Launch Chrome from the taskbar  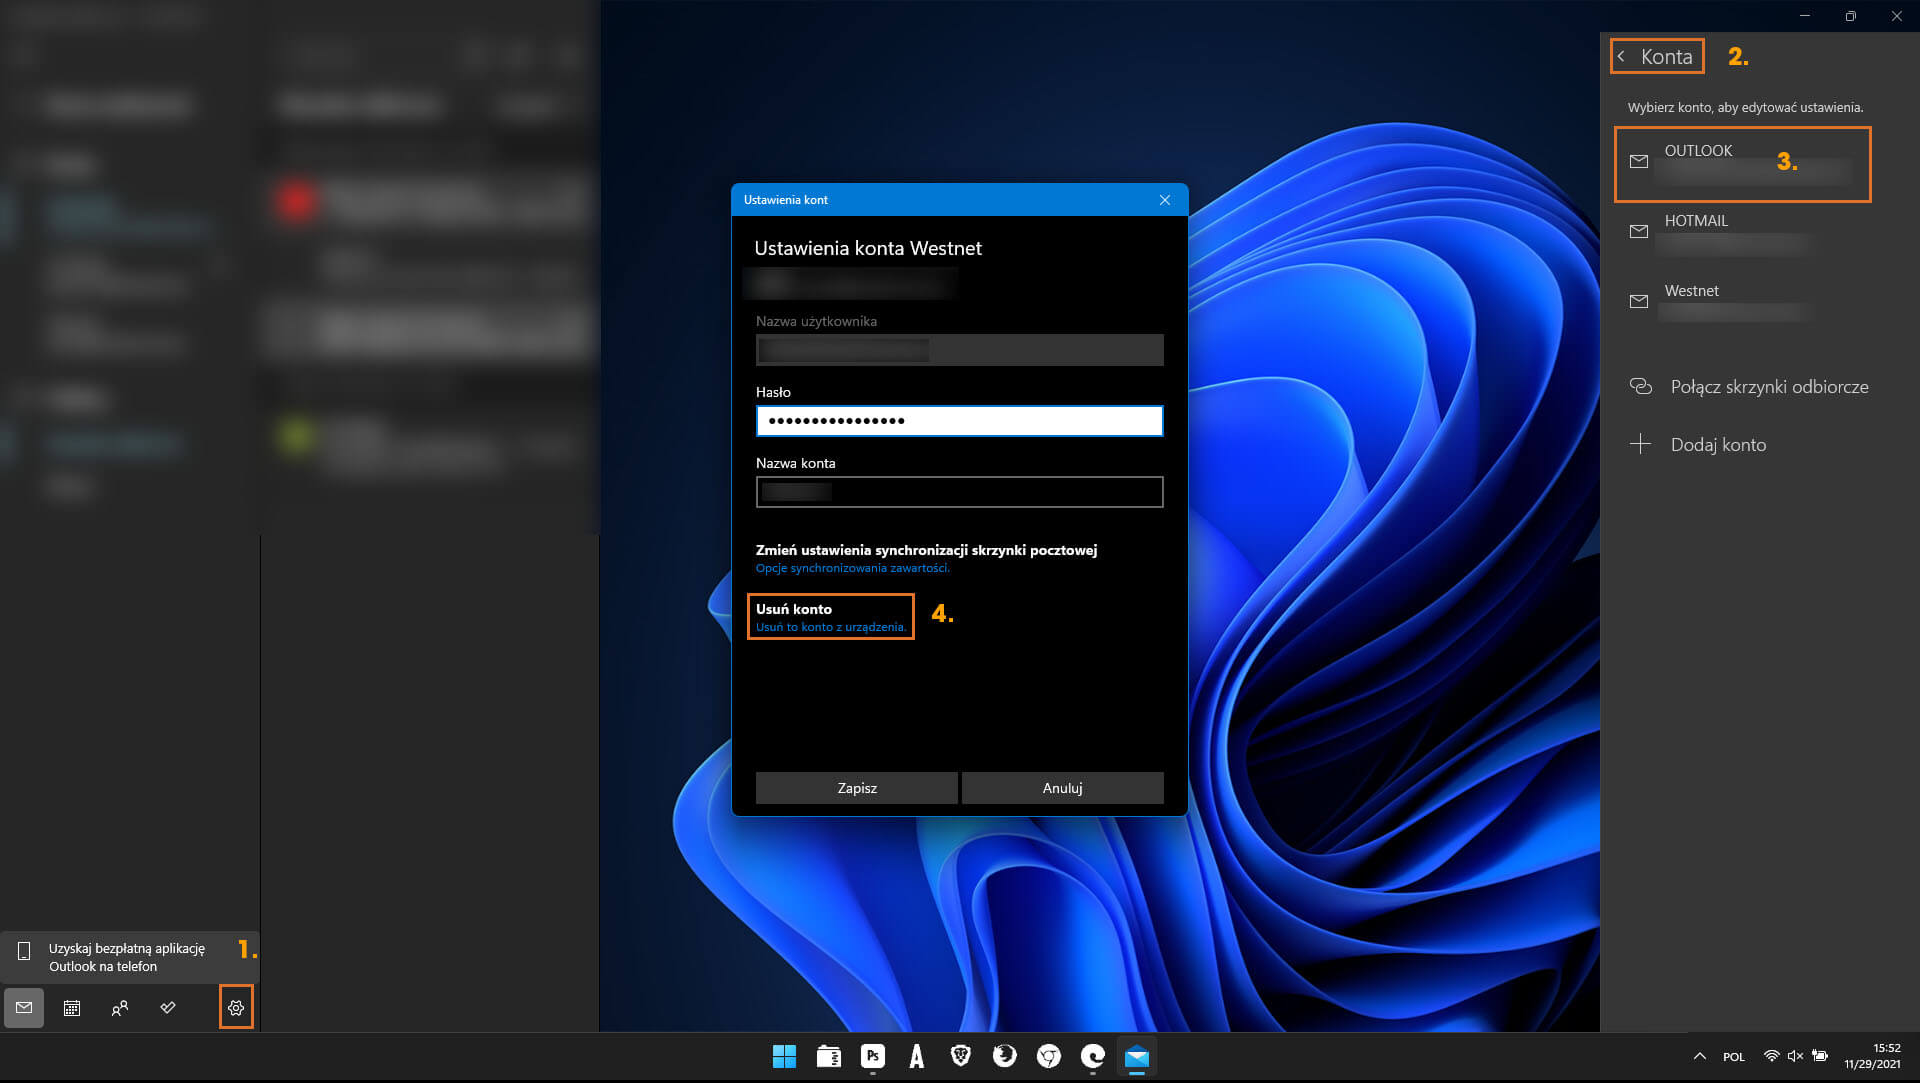pos(1049,1057)
